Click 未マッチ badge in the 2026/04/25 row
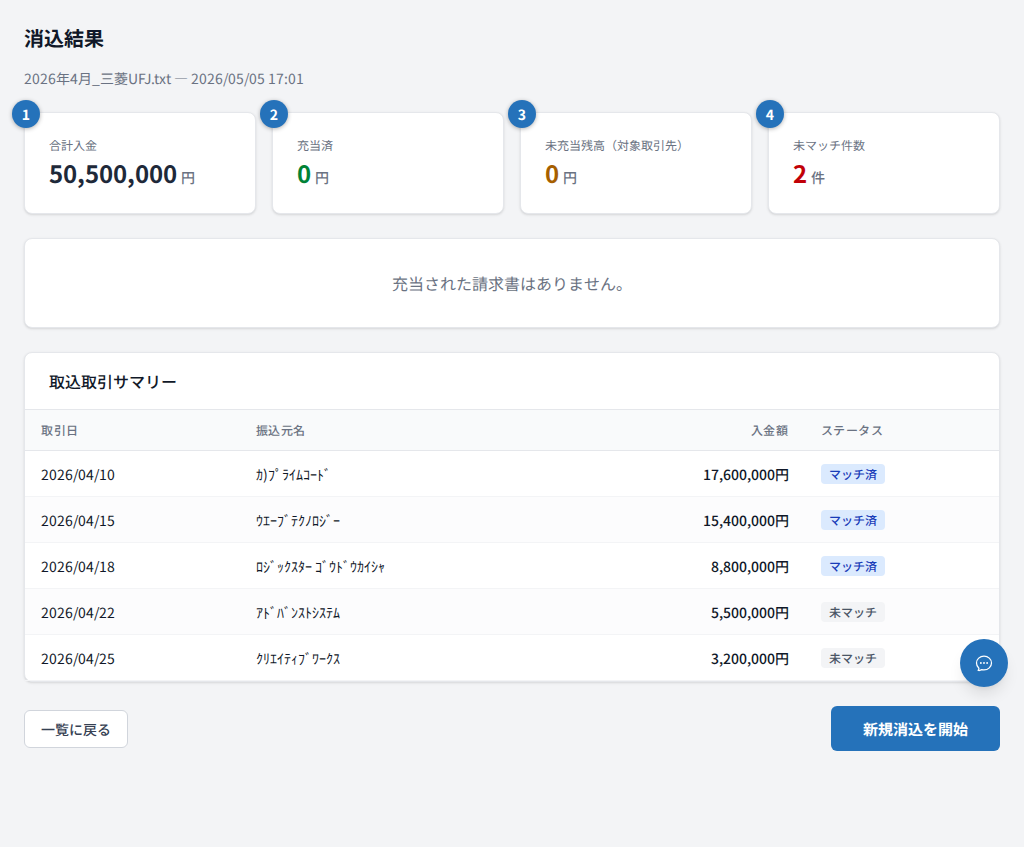This screenshot has height=847, width=1024. (853, 658)
